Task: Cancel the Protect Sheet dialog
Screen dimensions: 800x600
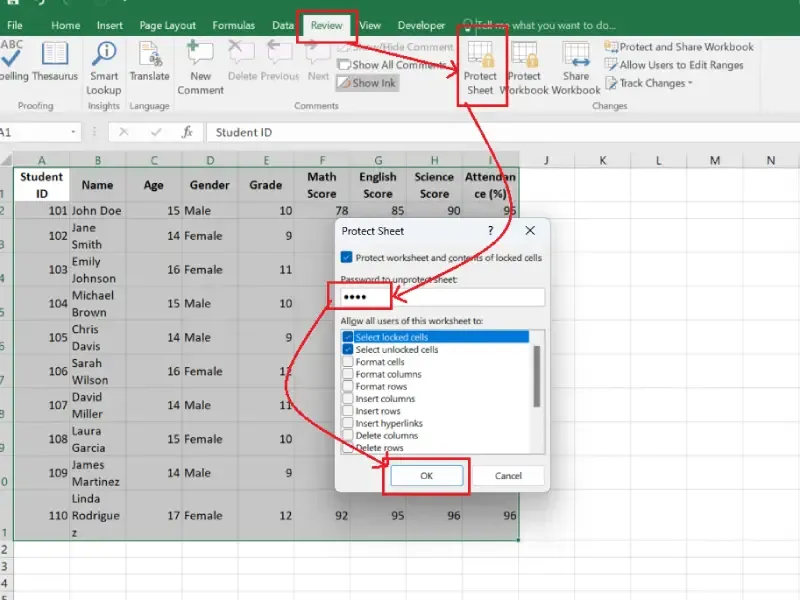Action: click(508, 476)
